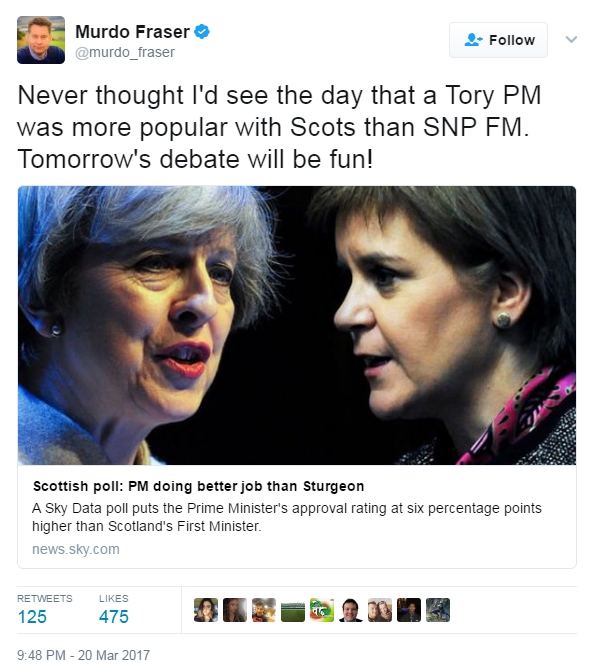The height and width of the screenshot is (672, 593).
Task: Open the @murdo_fraser handle
Action: point(125,52)
